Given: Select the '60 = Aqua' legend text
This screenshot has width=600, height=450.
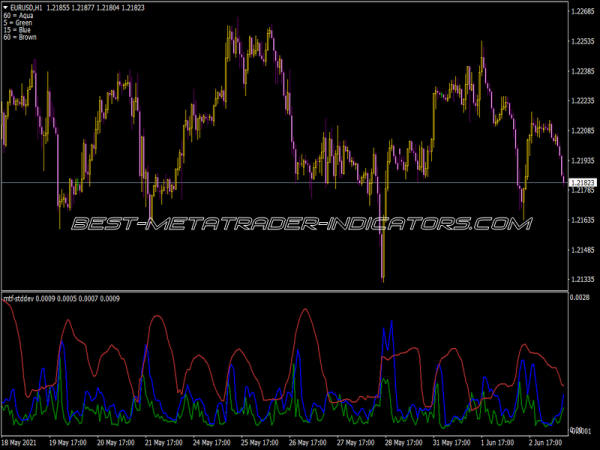Looking at the screenshot, I should pyautogui.click(x=18, y=15).
